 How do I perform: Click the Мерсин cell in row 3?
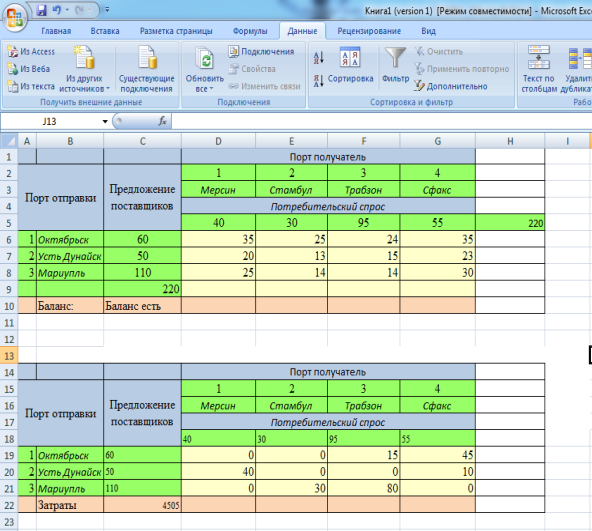click(218, 190)
